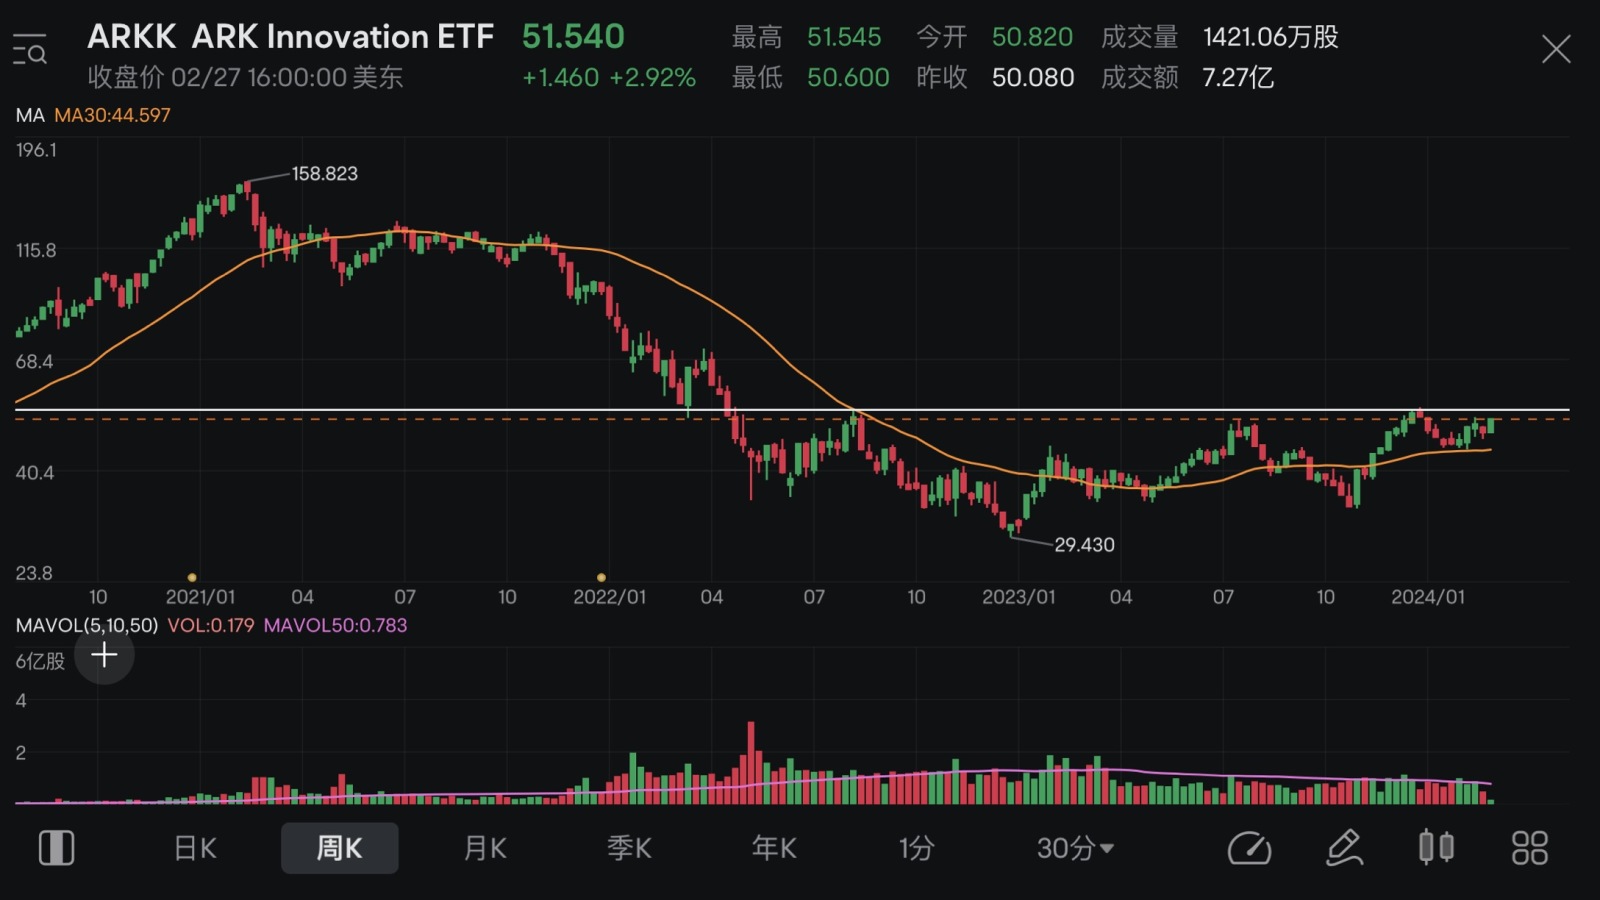
Task: Switch to daily K chart tab
Action: pyautogui.click(x=195, y=848)
